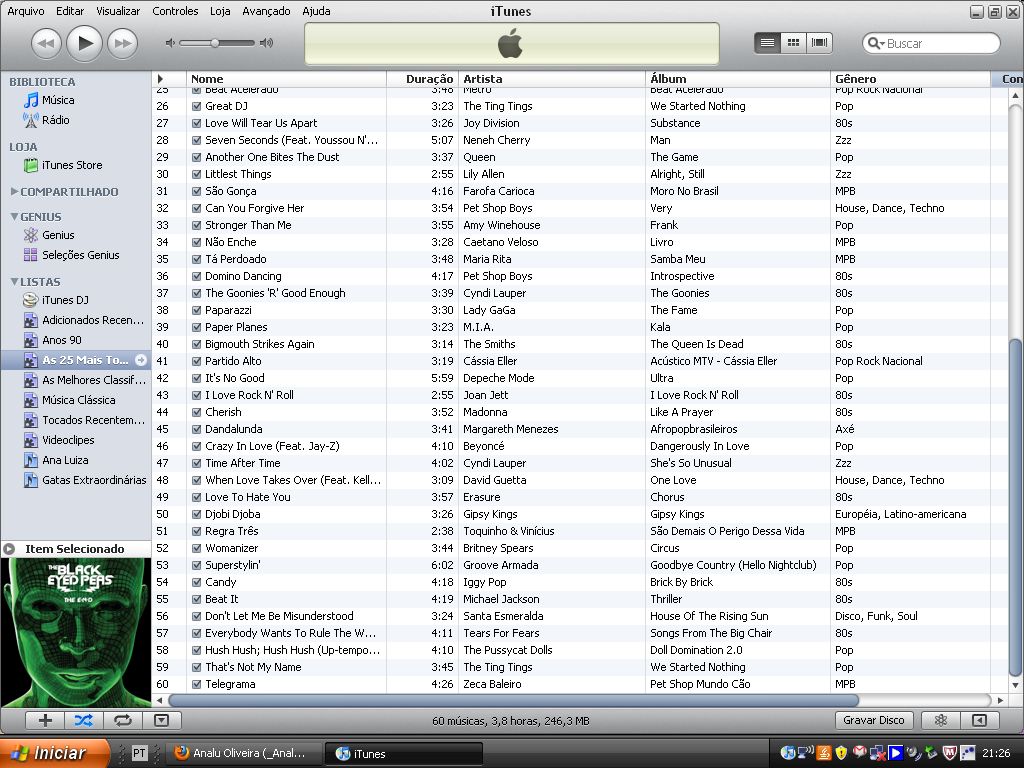Click the volume slider knob
Image resolution: width=1024 pixels, height=768 pixels.
tap(215, 43)
